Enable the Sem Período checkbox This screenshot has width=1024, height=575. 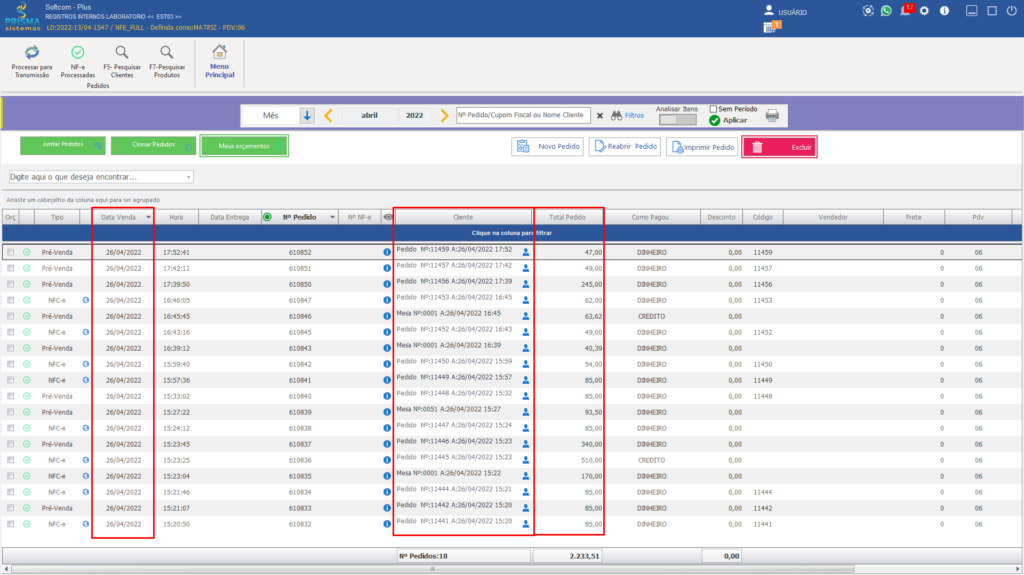click(713, 109)
